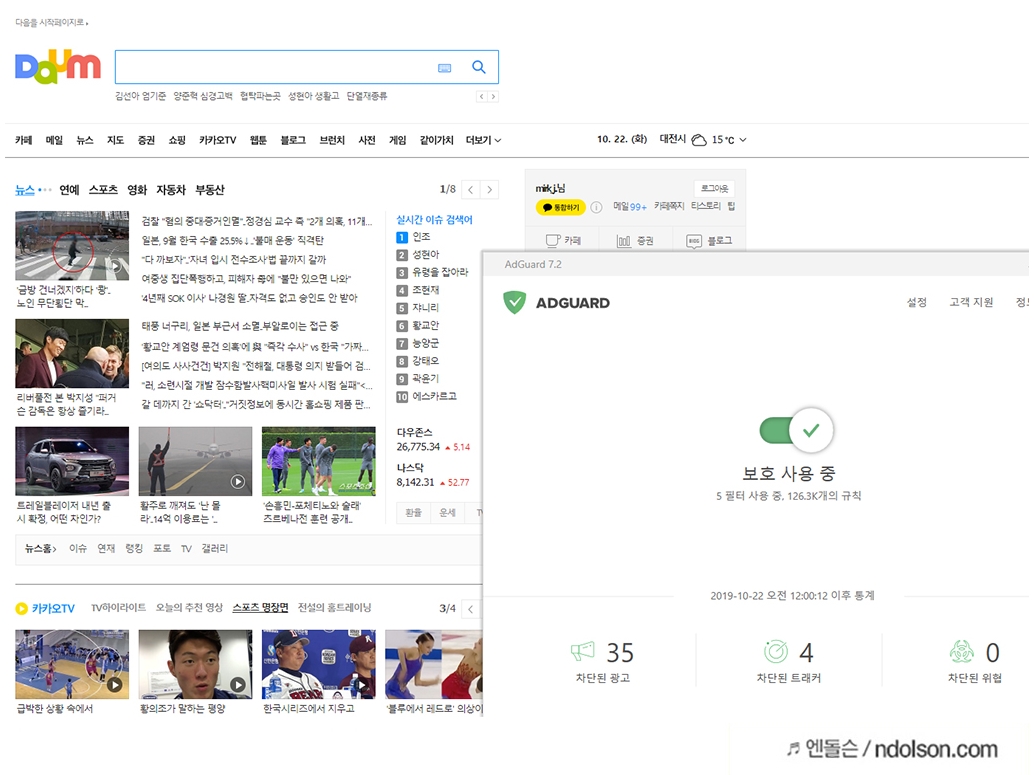Screen dimensions: 1034x775
Task: Select the 전설의 홈트레이닝 tab
Action: coord(334,607)
